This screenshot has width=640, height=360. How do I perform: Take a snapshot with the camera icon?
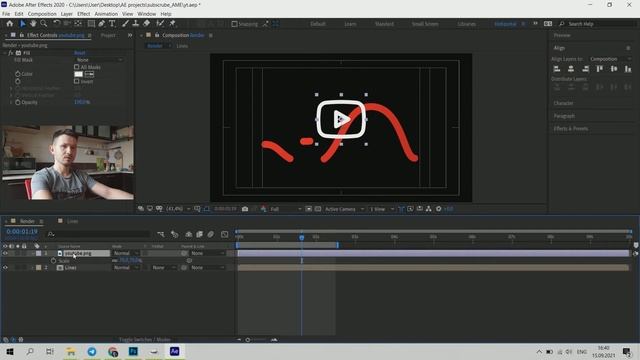point(245,209)
